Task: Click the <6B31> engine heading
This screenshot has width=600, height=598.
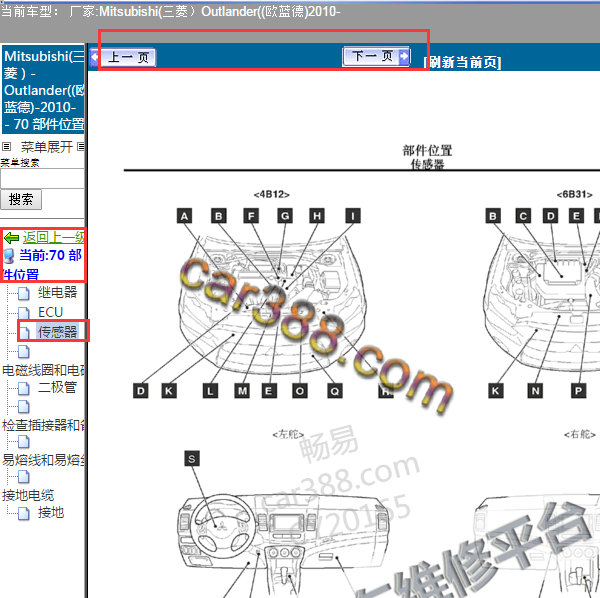Action: pyautogui.click(x=574, y=194)
